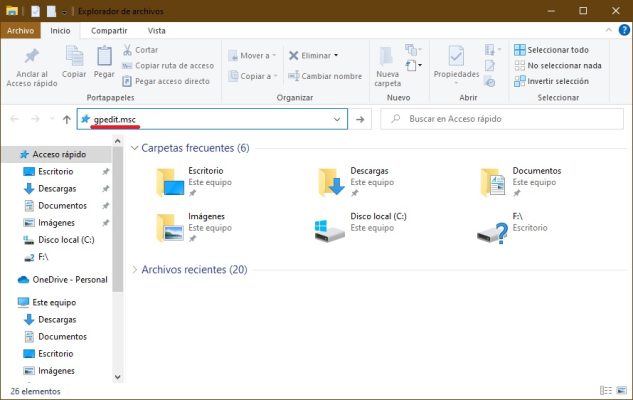
Task: Open the pinned Escritorio under Acceso rápido
Action: (56, 172)
